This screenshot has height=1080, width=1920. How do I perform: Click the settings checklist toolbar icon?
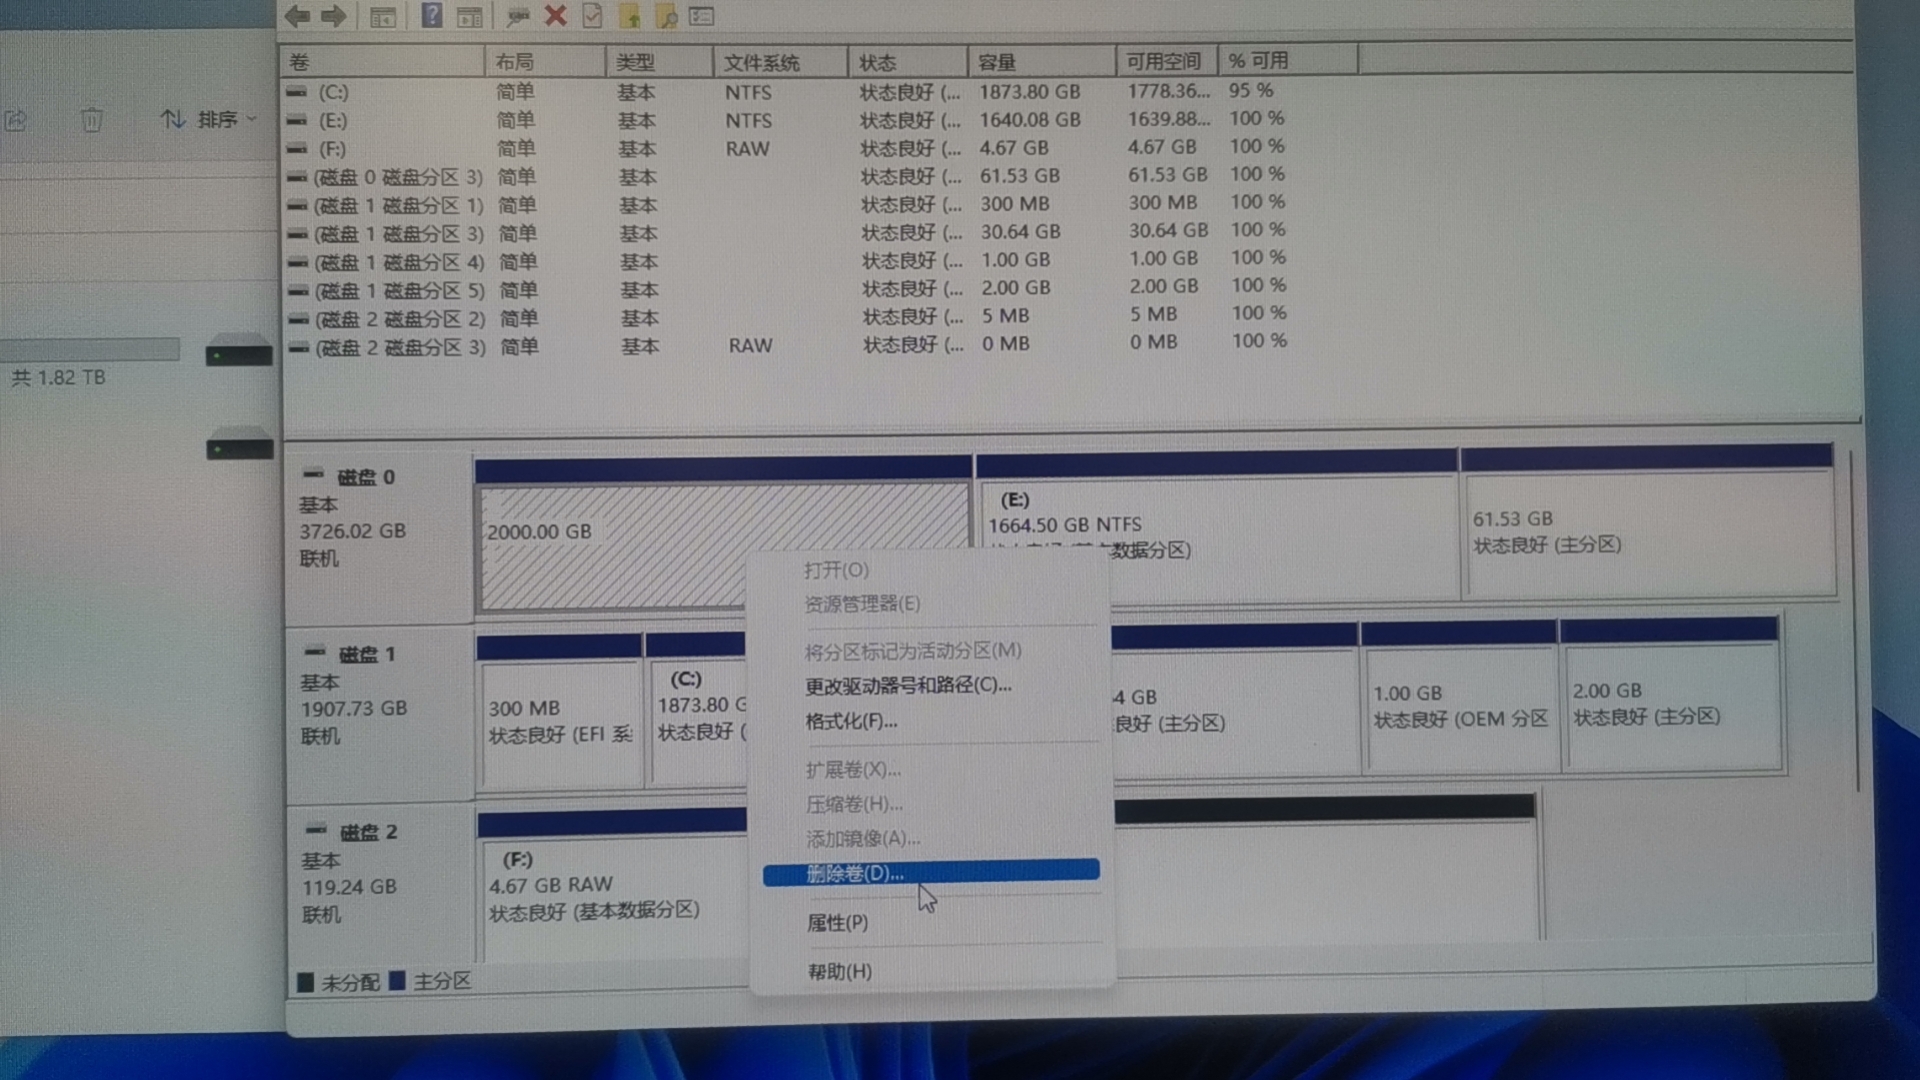pyautogui.click(x=702, y=16)
